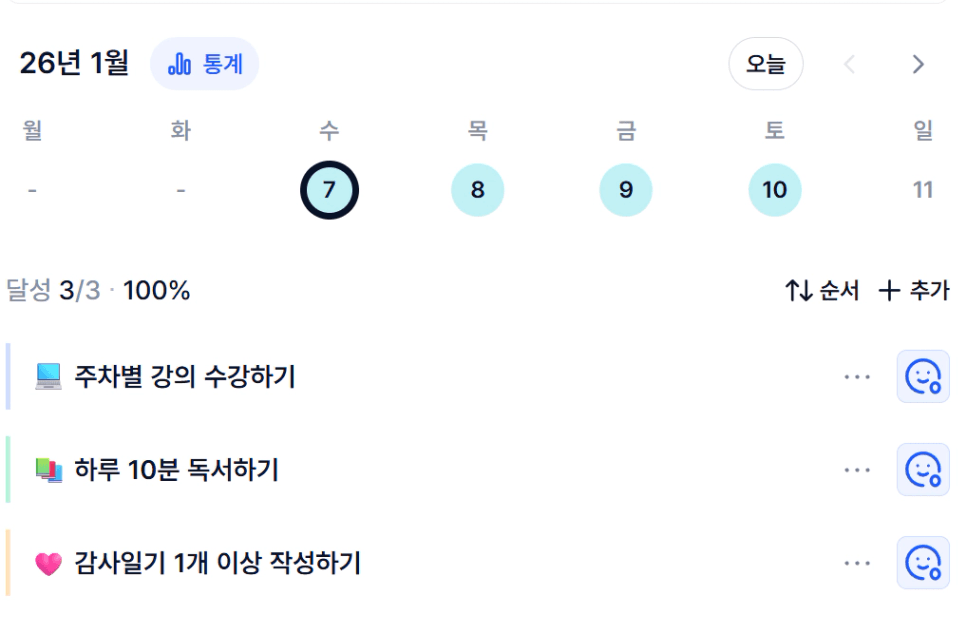
Task: Click the laptop emoji of 주차별 강의 수강하기
Action: 48,377
